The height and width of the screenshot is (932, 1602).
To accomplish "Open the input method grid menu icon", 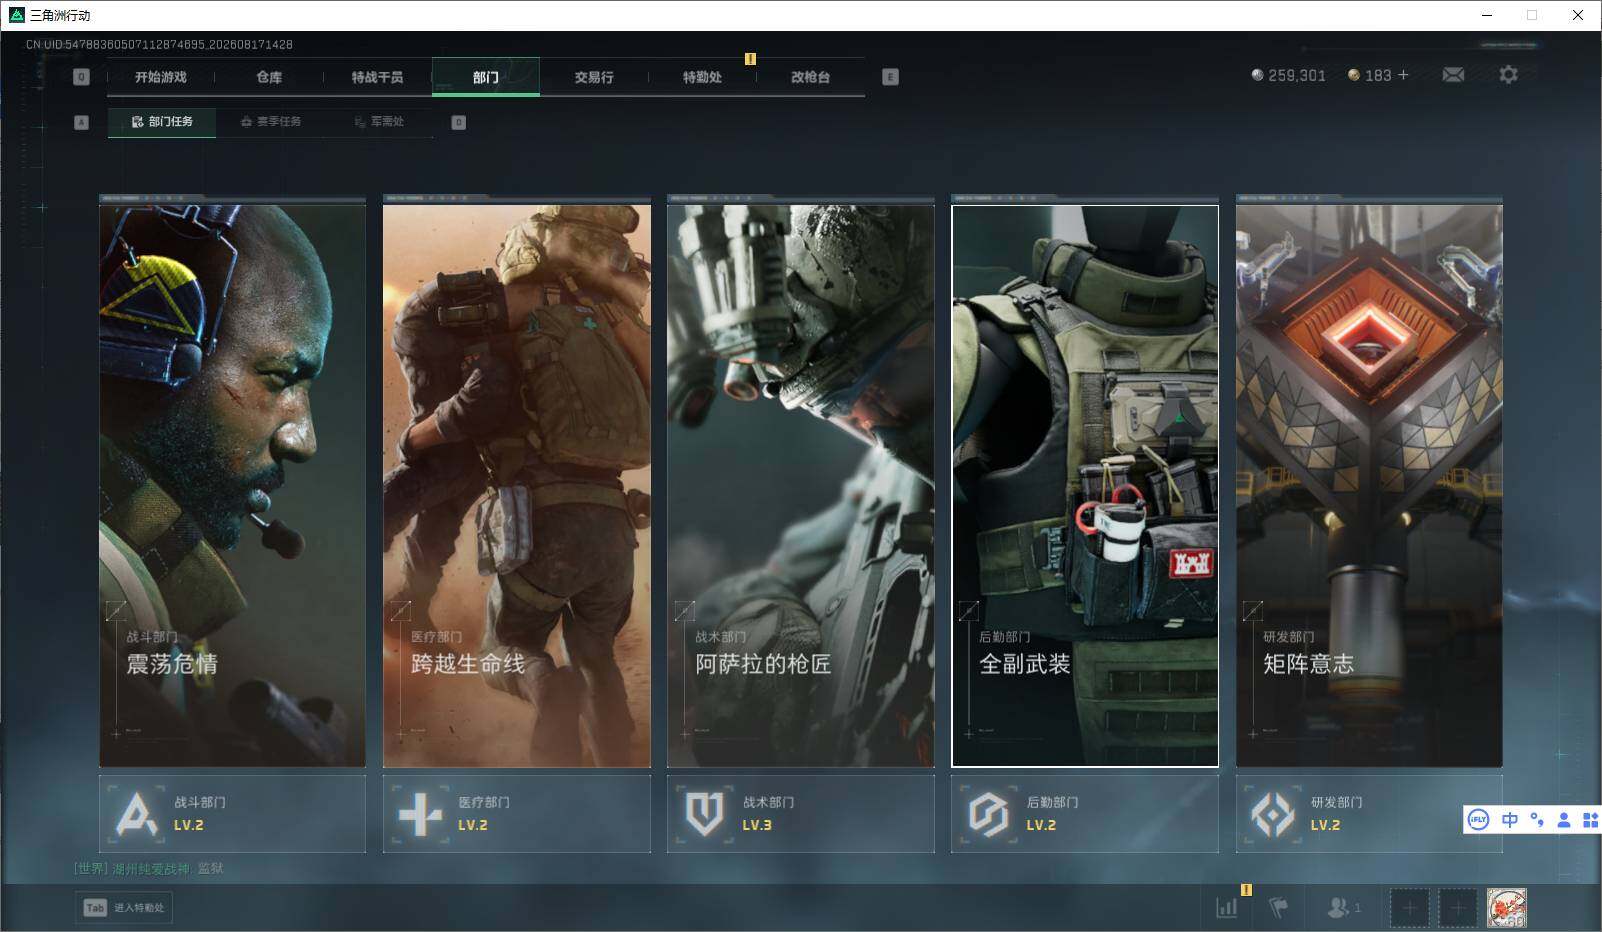I will (x=1590, y=820).
